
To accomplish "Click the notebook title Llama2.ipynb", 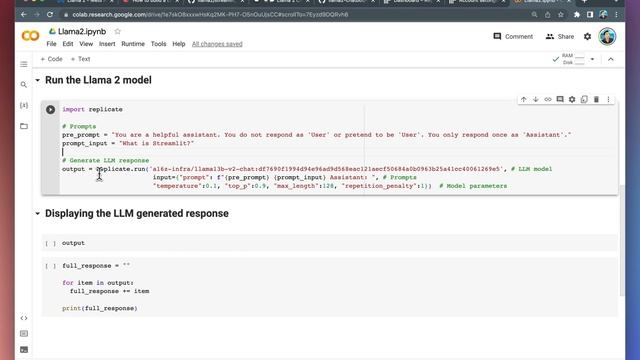I will [82, 31].
